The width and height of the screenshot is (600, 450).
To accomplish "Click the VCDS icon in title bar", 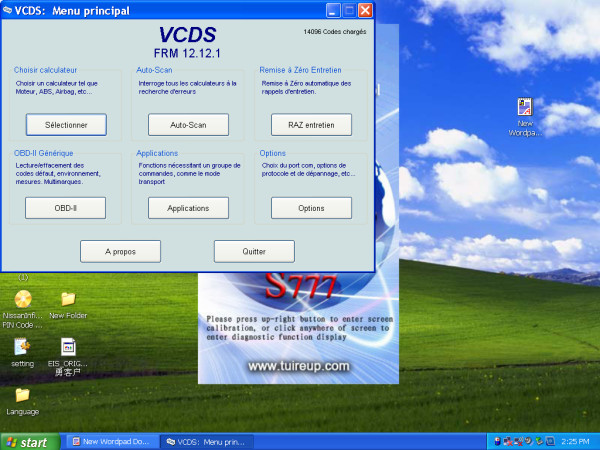I will (x=9, y=10).
